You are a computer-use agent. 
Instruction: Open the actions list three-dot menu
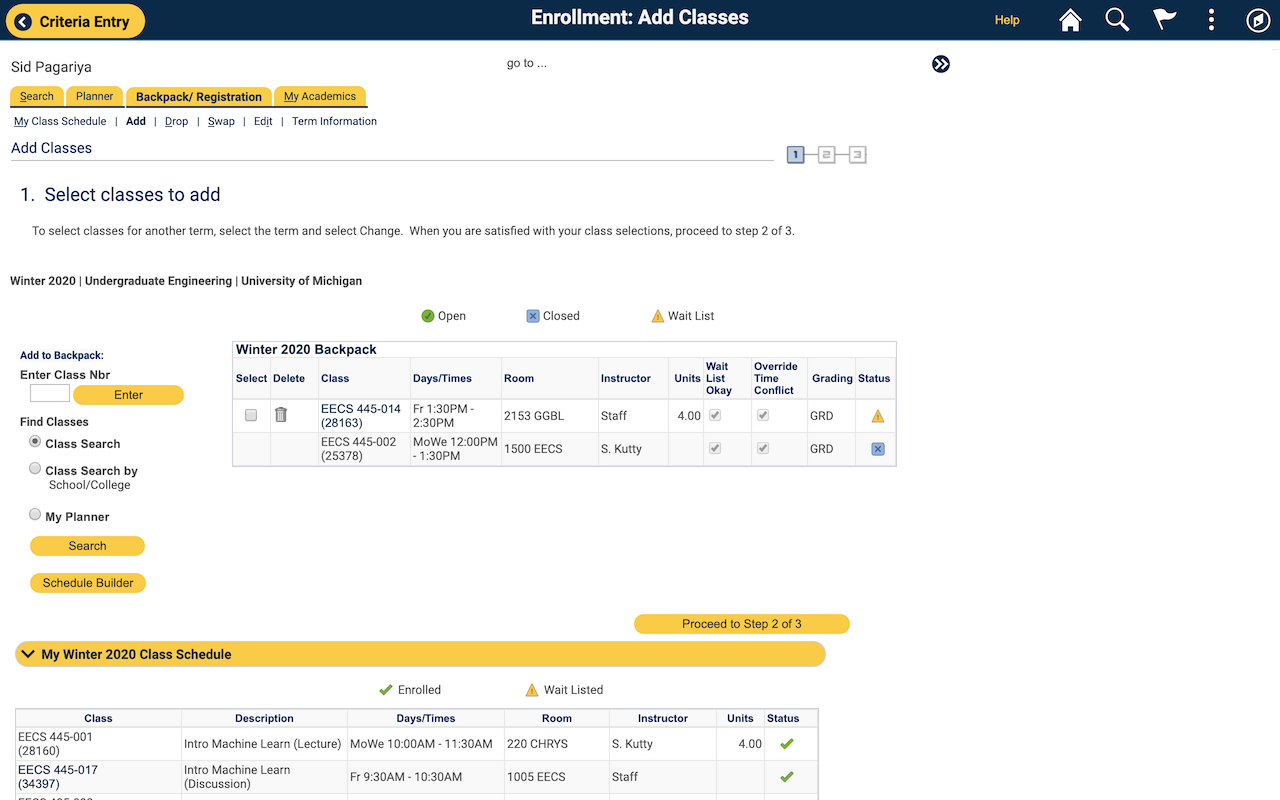[1211, 20]
